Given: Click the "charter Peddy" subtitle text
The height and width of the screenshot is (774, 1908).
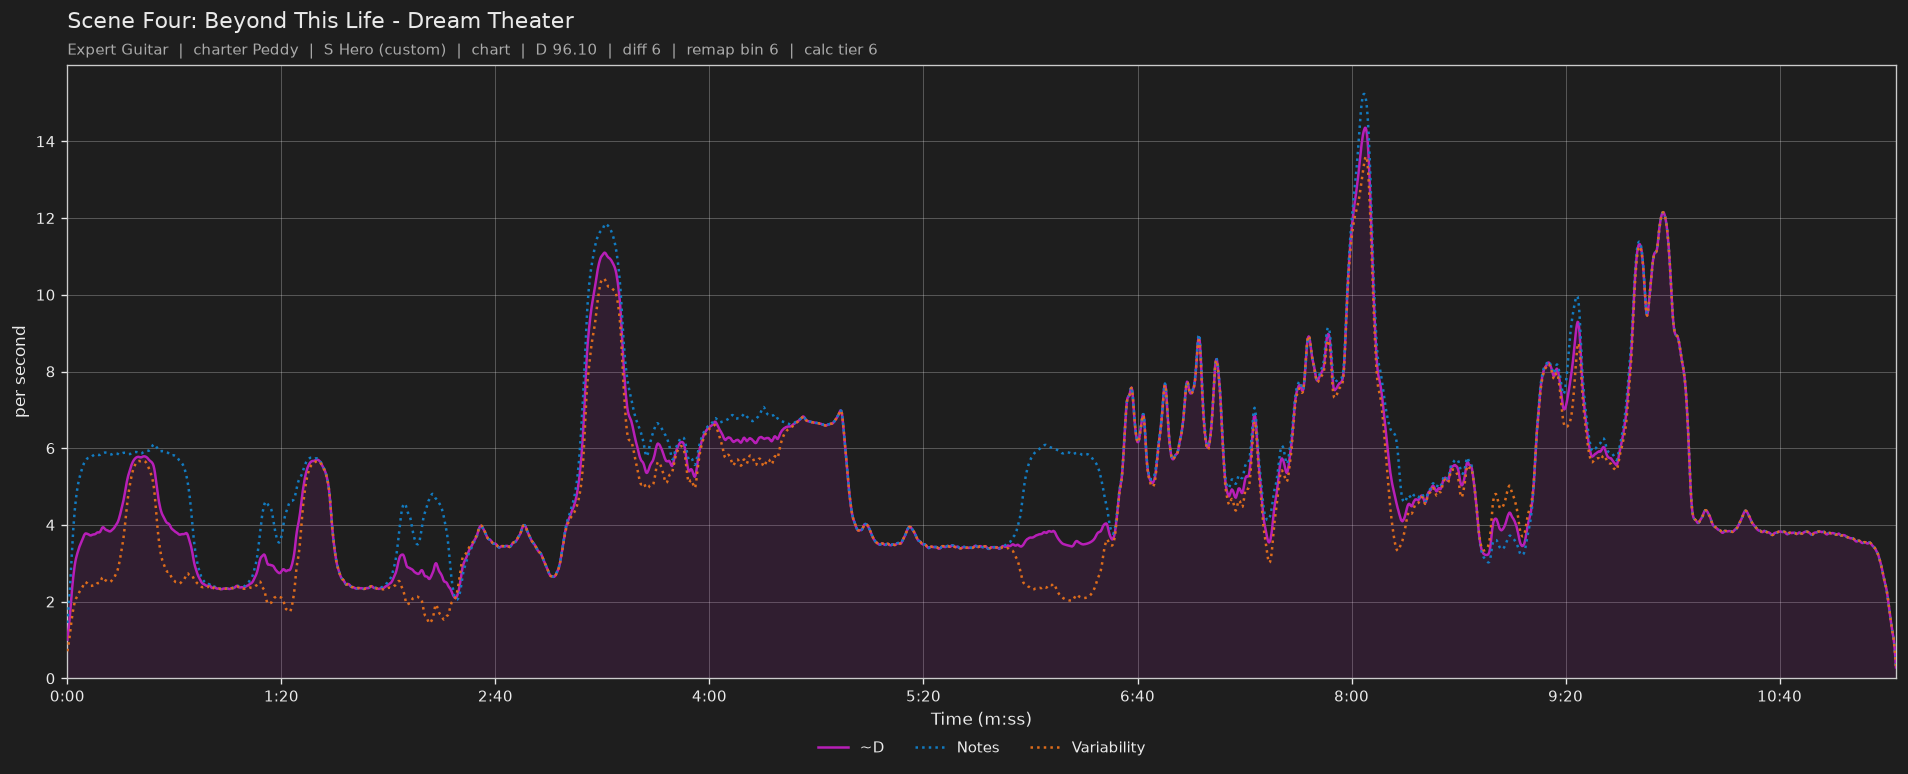Looking at the screenshot, I should pyautogui.click(x=246, y=50).
